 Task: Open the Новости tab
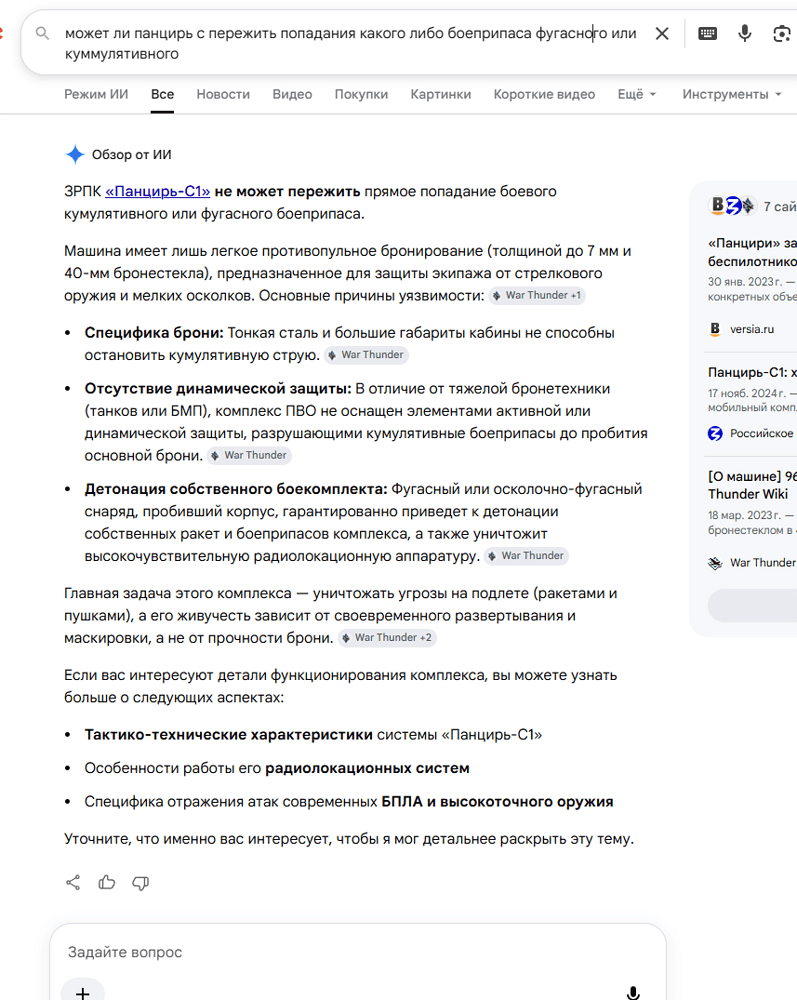point(223,94)
